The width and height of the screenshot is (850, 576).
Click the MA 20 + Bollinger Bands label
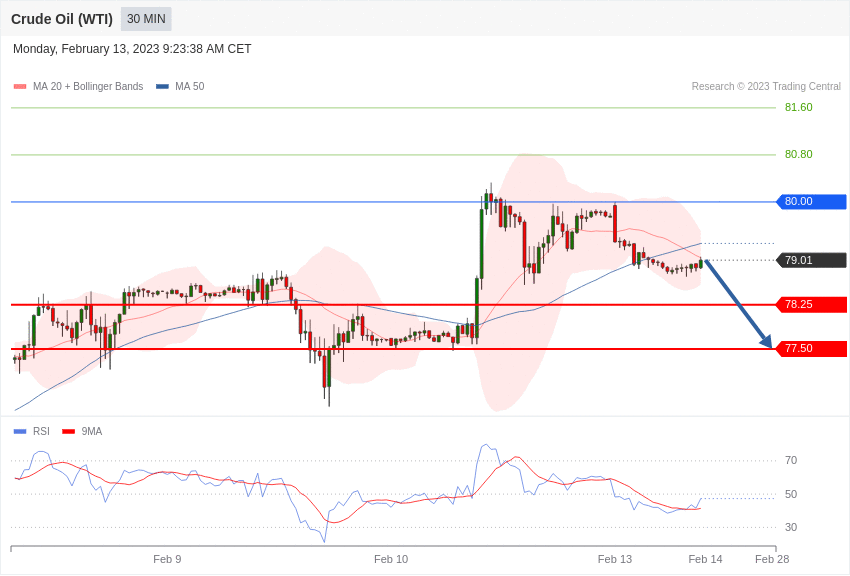click(x=88, y=86)
